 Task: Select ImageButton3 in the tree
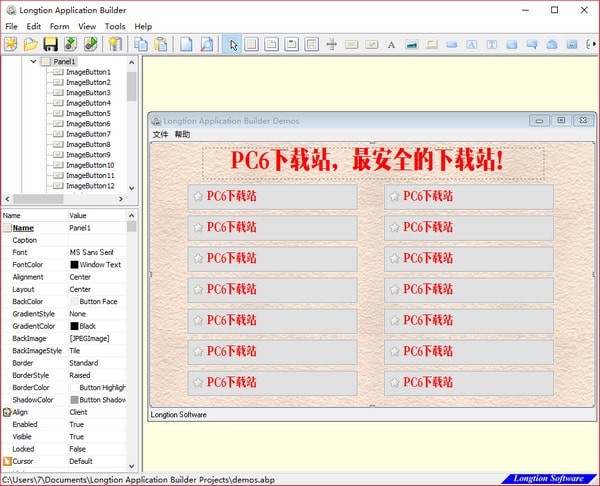(x=88, y=93)
